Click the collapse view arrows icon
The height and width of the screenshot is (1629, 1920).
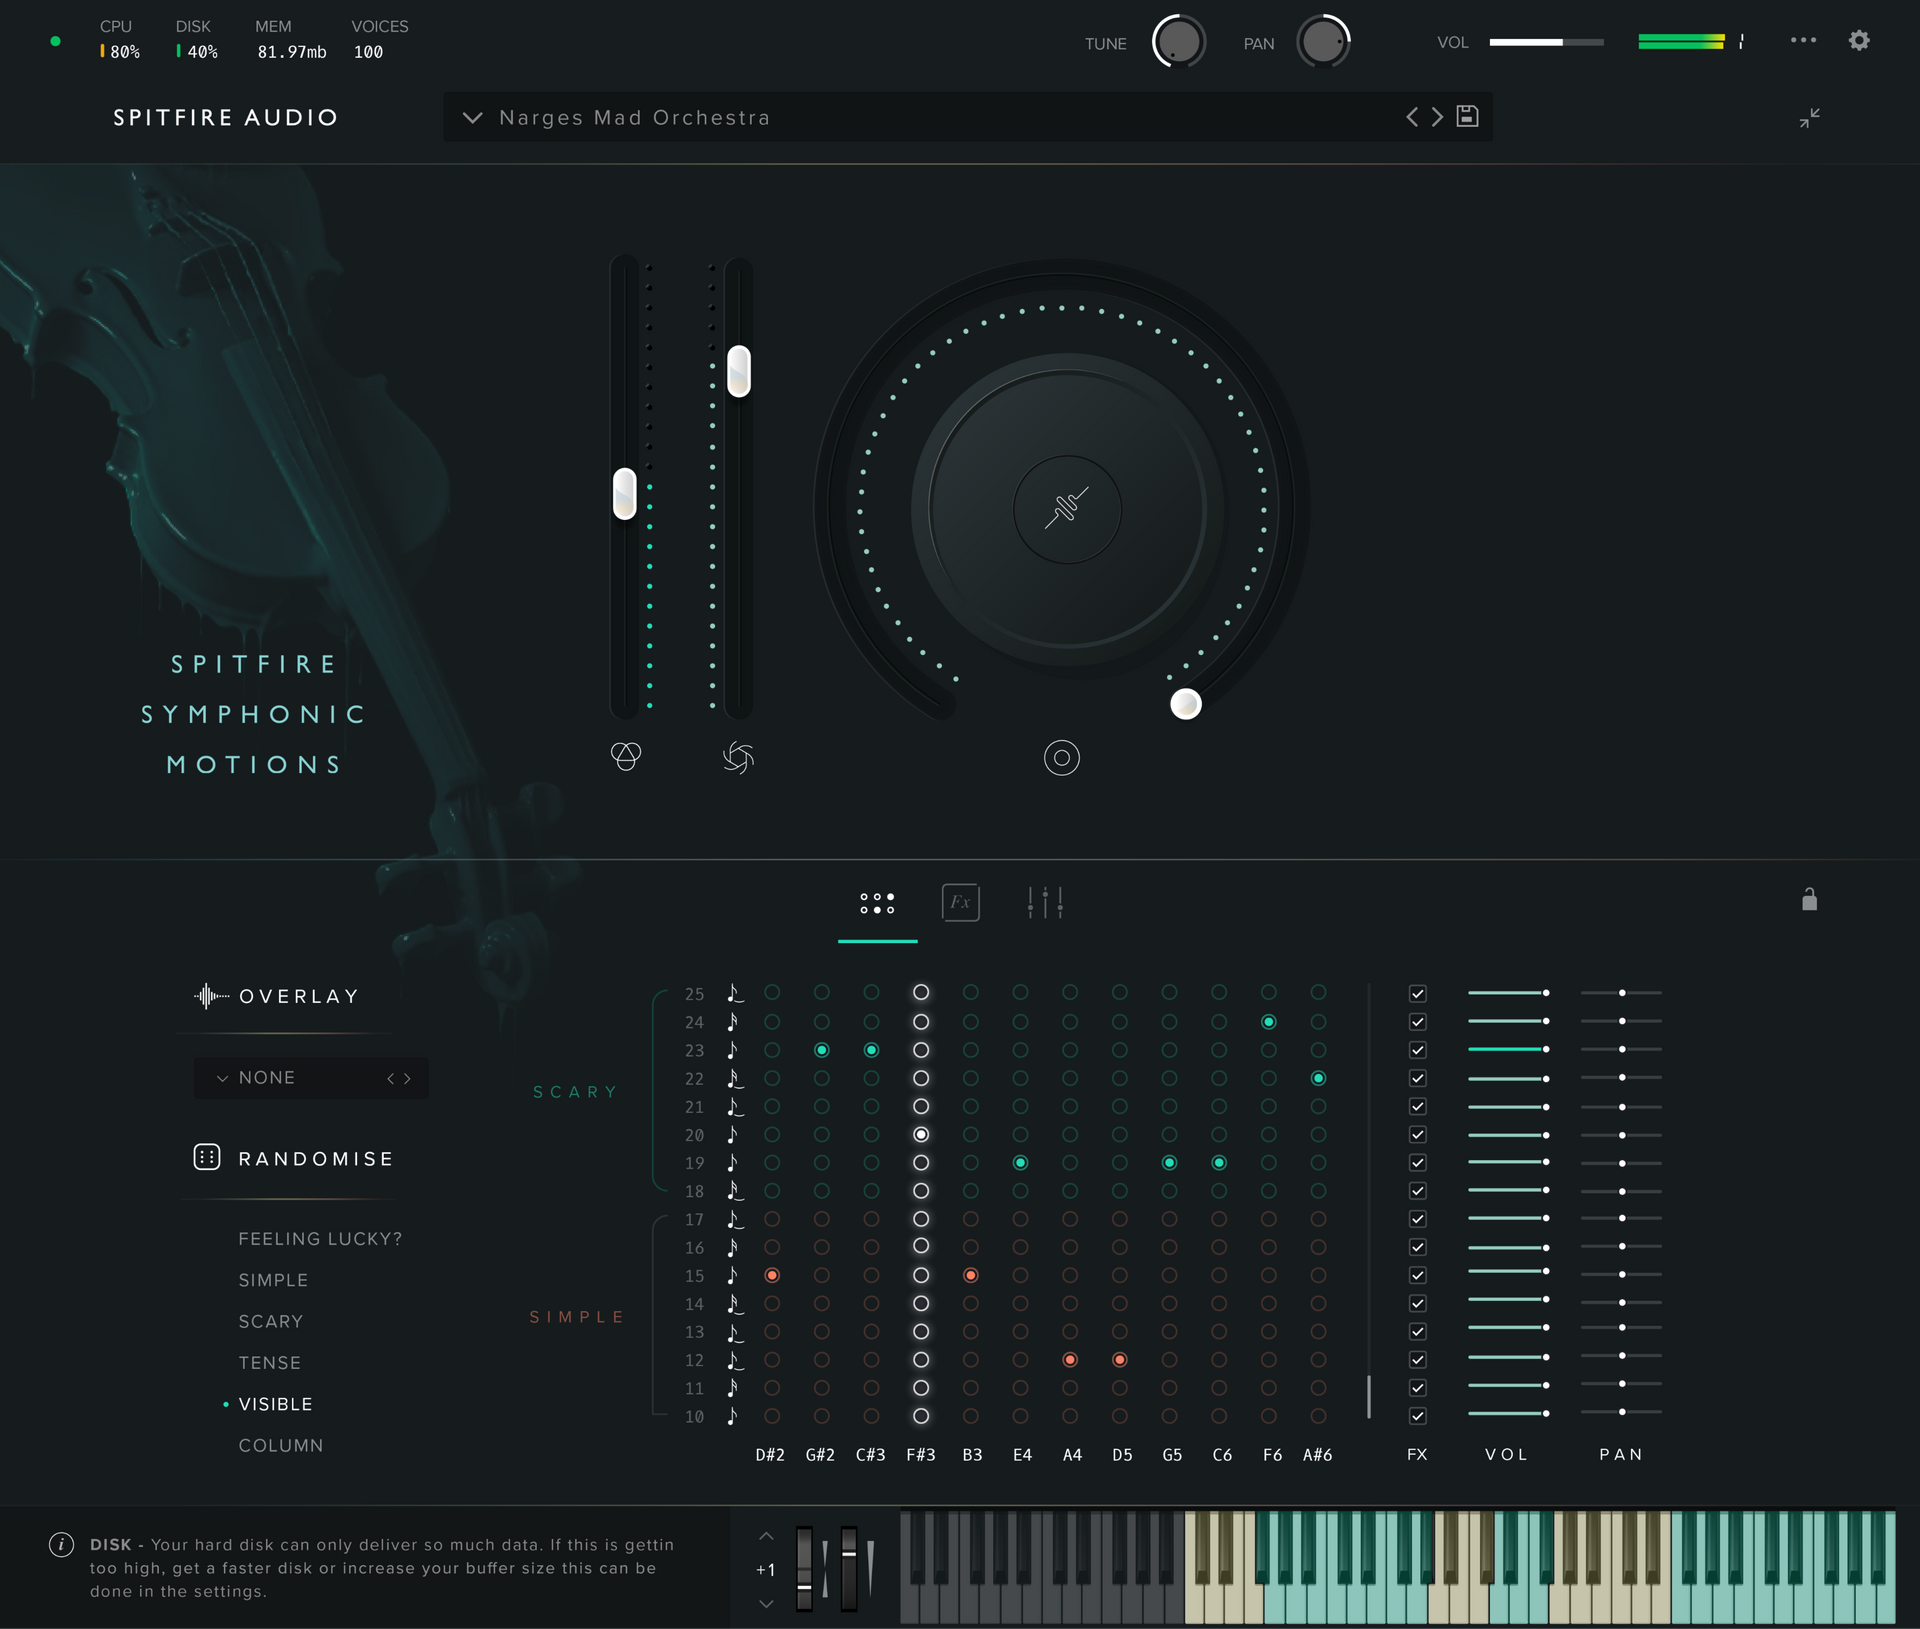click(x=1809, y=118)
